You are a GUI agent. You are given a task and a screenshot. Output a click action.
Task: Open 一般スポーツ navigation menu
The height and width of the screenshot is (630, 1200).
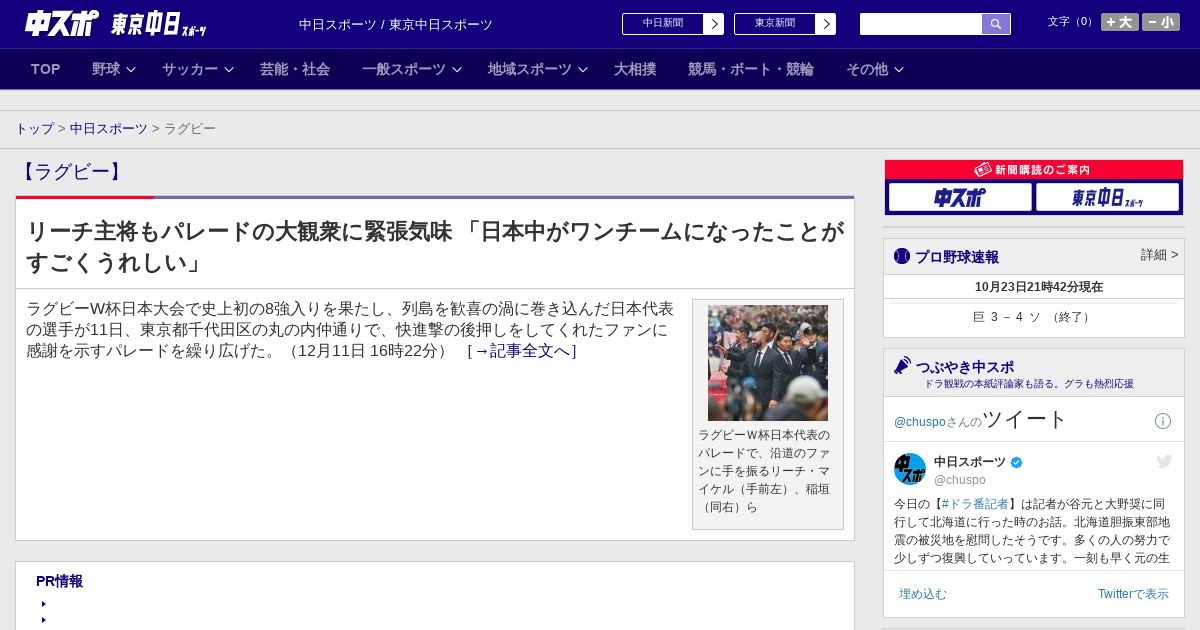(404, 69)
